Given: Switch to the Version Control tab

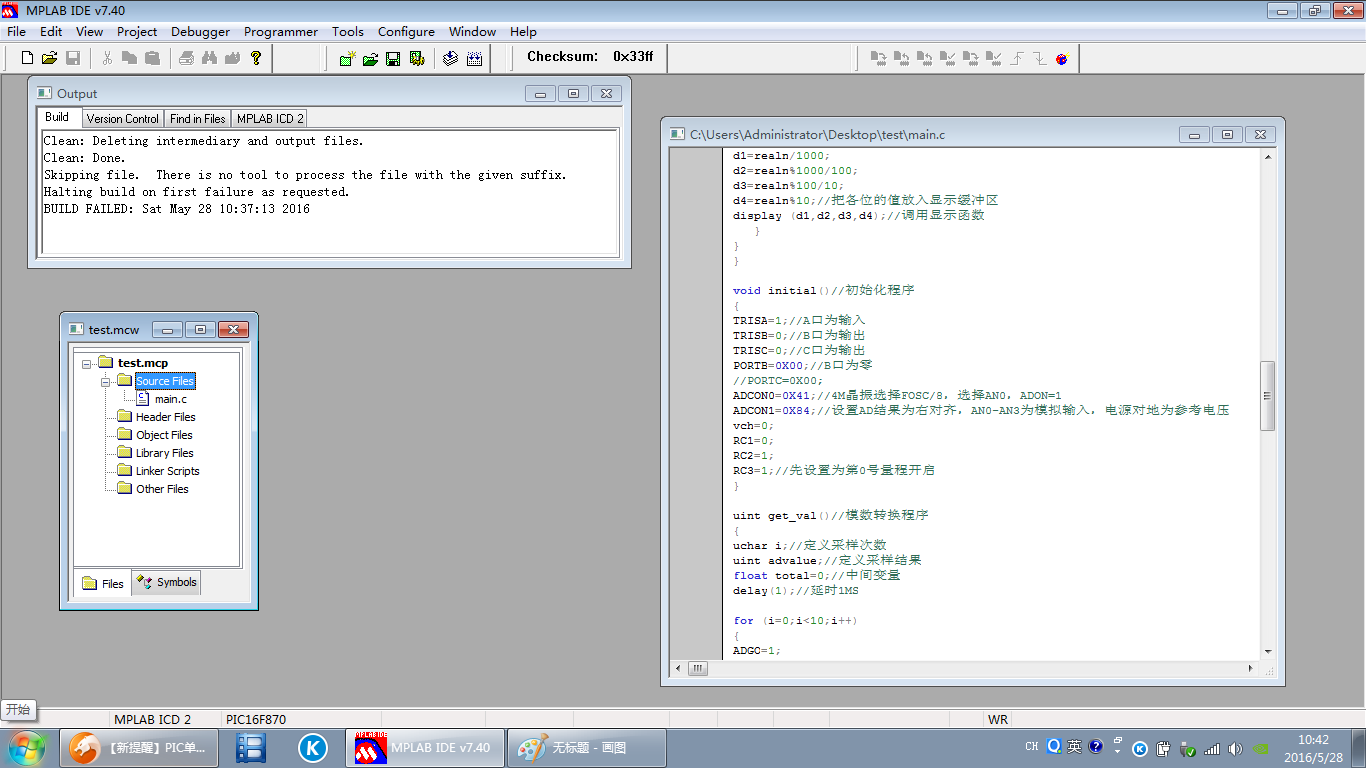Looking at the screenshot, I should pyautogui.click(x=123, y=118).
